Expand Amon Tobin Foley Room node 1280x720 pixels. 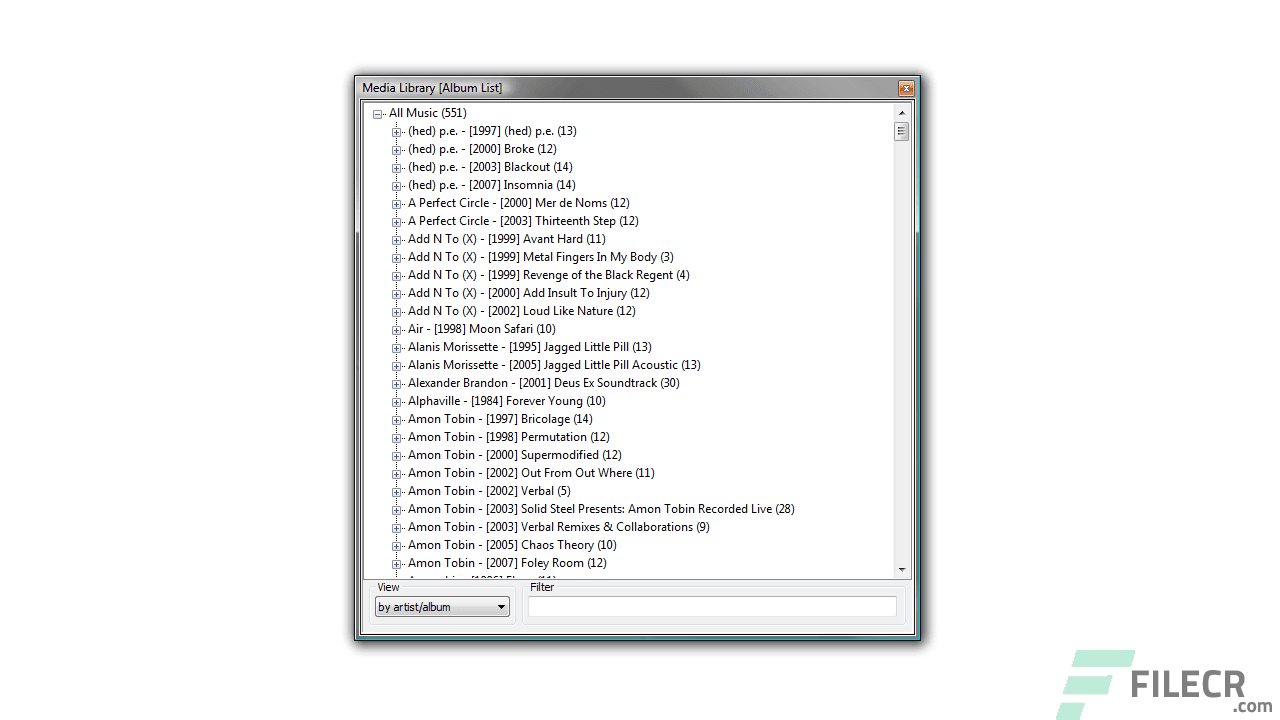[397, 564]
